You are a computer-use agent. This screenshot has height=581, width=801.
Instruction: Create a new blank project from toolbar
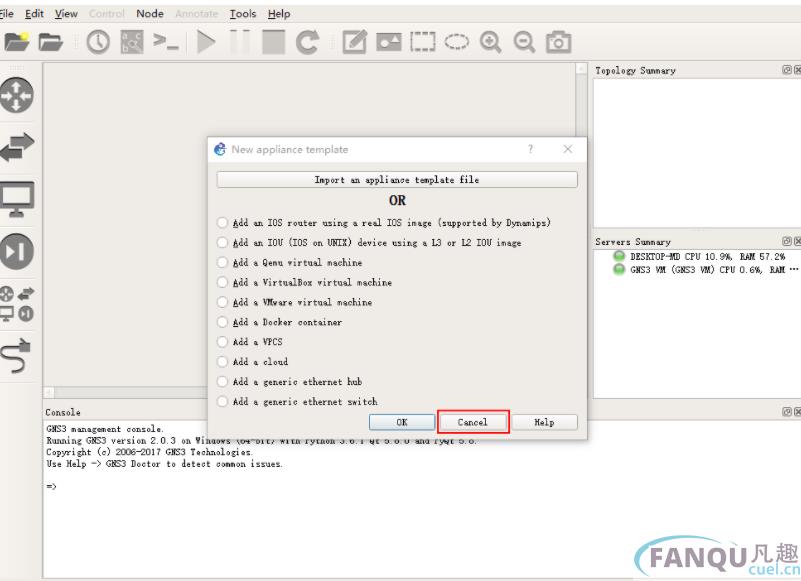(16, 41)
